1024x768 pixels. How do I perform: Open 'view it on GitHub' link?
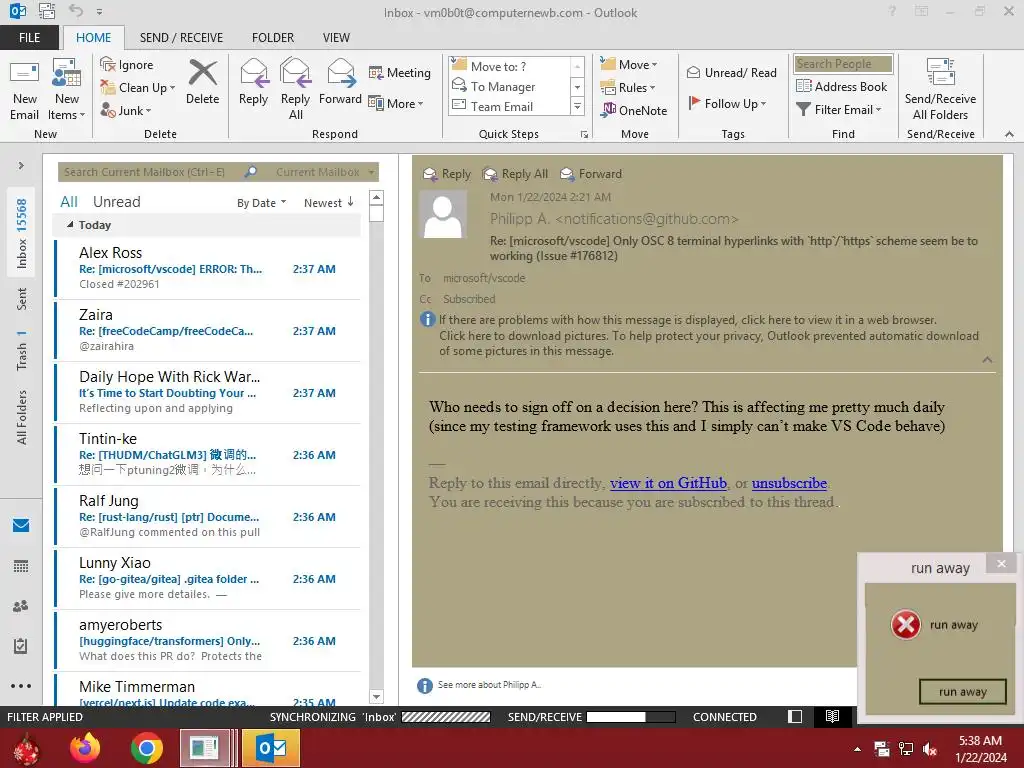[668, 483]
